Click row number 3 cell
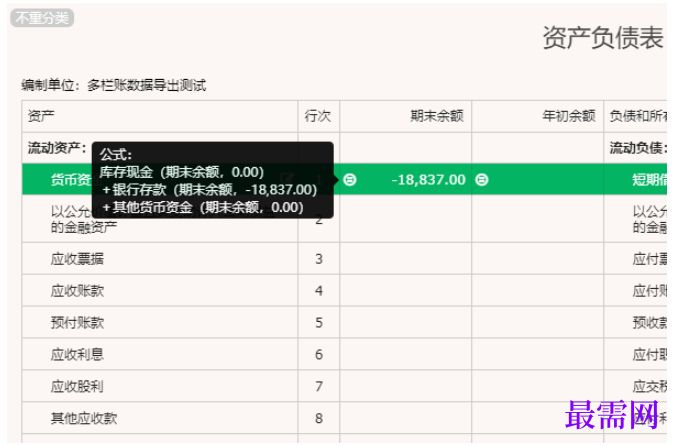Viewport: 677px width, 446px height. click(319, 259)
